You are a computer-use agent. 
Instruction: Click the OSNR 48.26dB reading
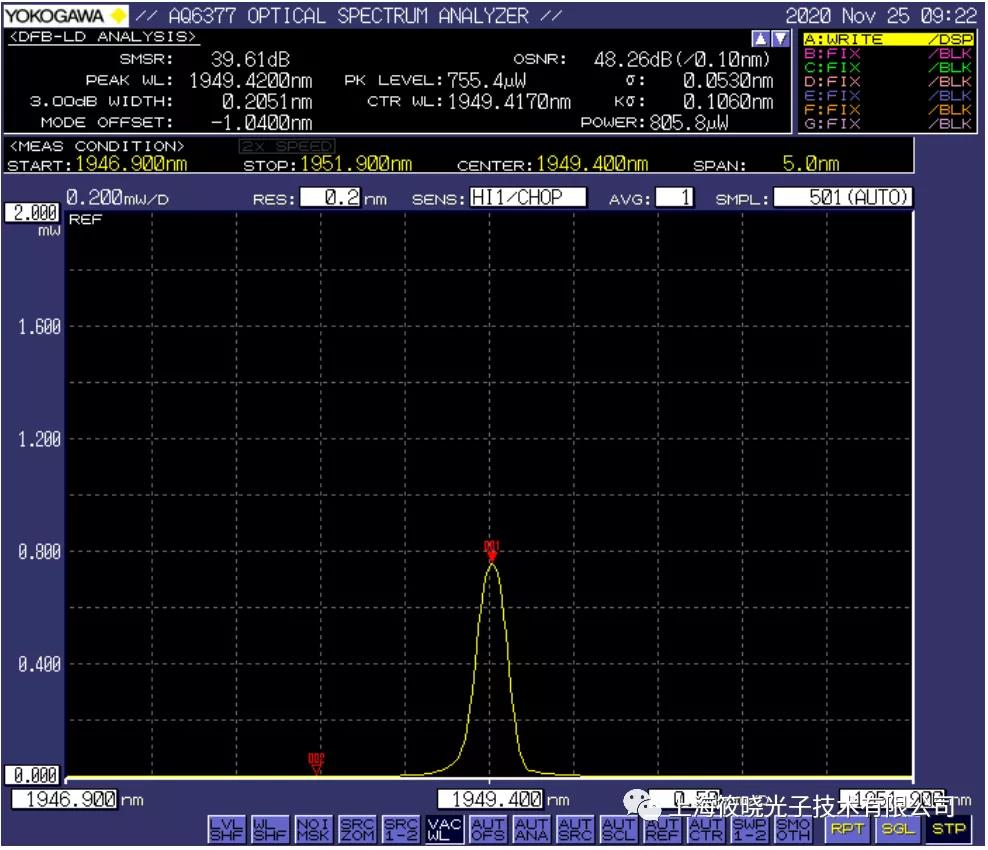tap(682, 60)
